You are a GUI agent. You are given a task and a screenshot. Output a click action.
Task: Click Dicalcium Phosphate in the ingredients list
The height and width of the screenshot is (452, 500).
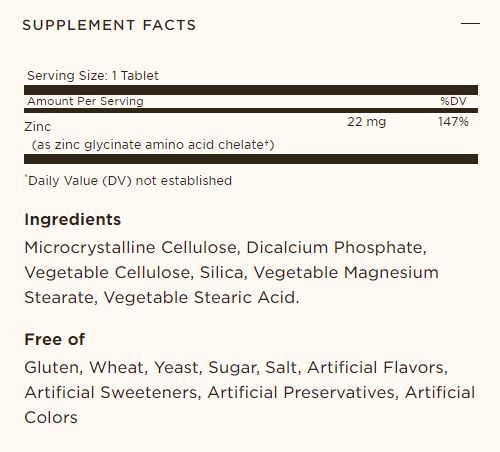coord(335,248)
